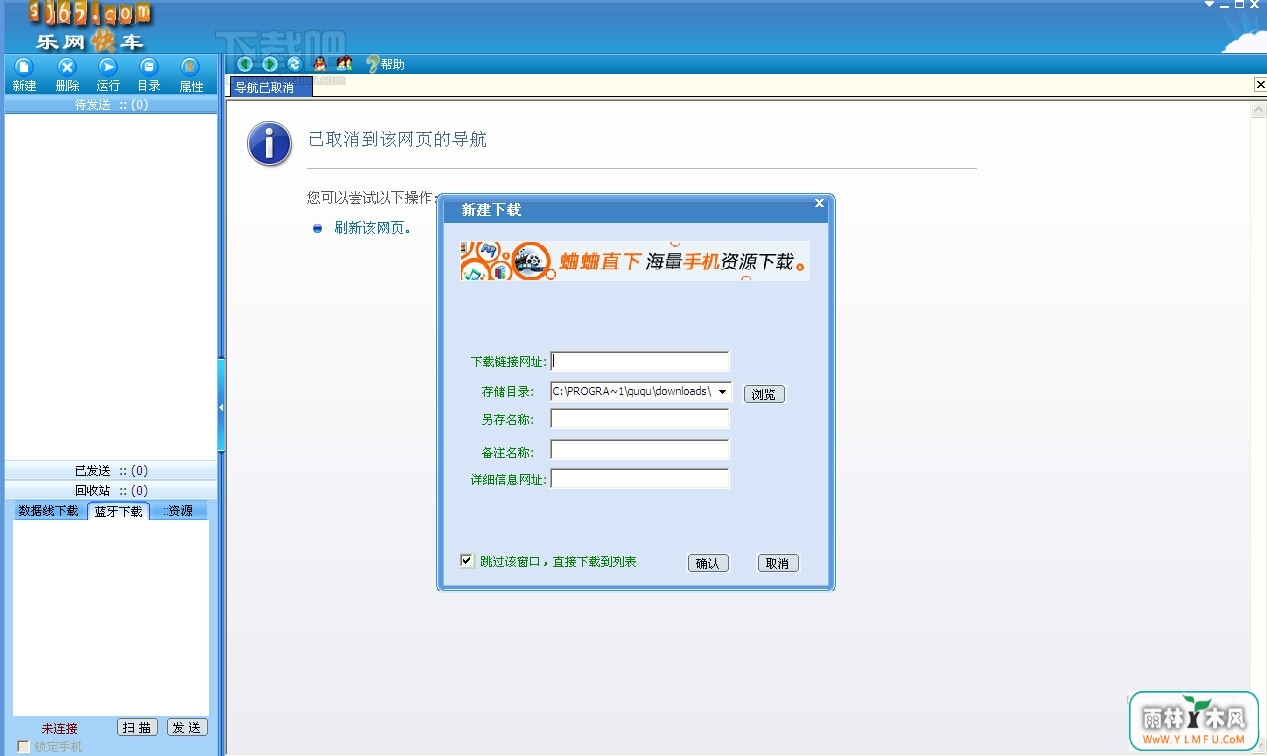Switch to 数据线下载 tab

(x=48, y=511)
